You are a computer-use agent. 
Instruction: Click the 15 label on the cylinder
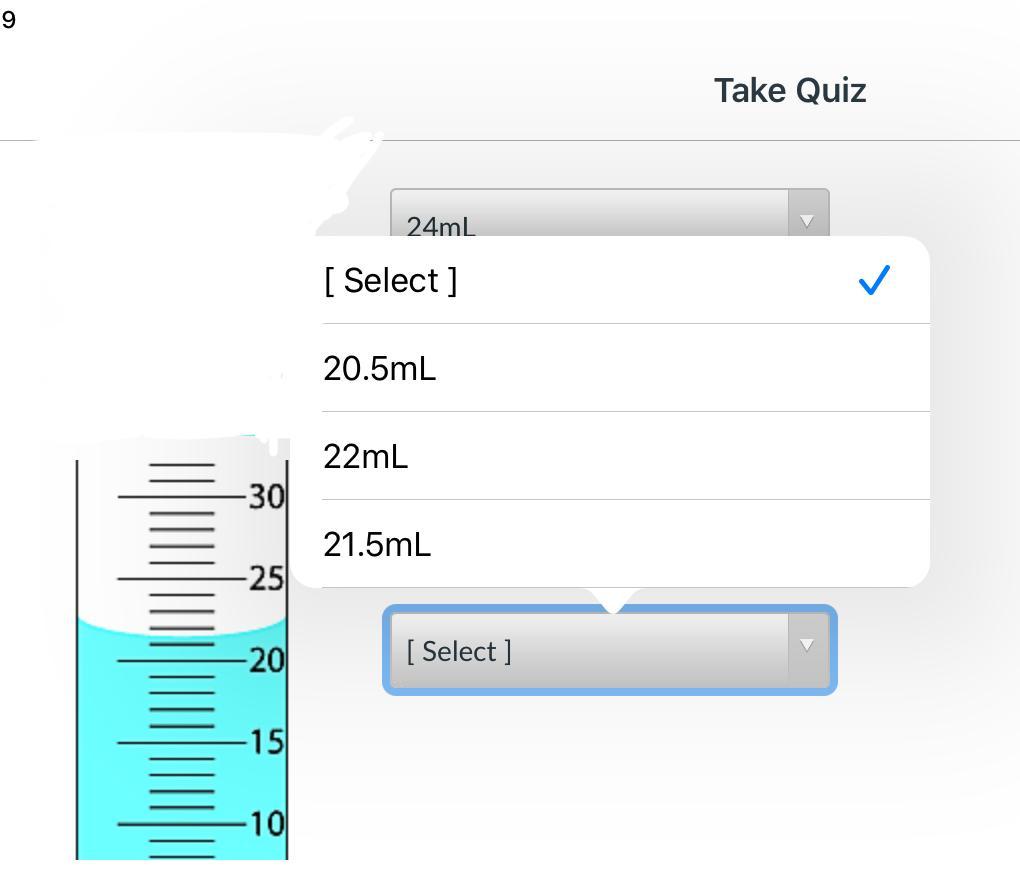[x=267, y=742]
